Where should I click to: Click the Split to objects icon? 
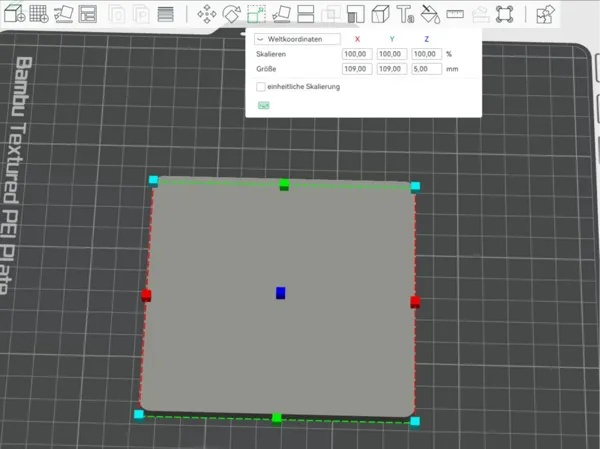116,15
